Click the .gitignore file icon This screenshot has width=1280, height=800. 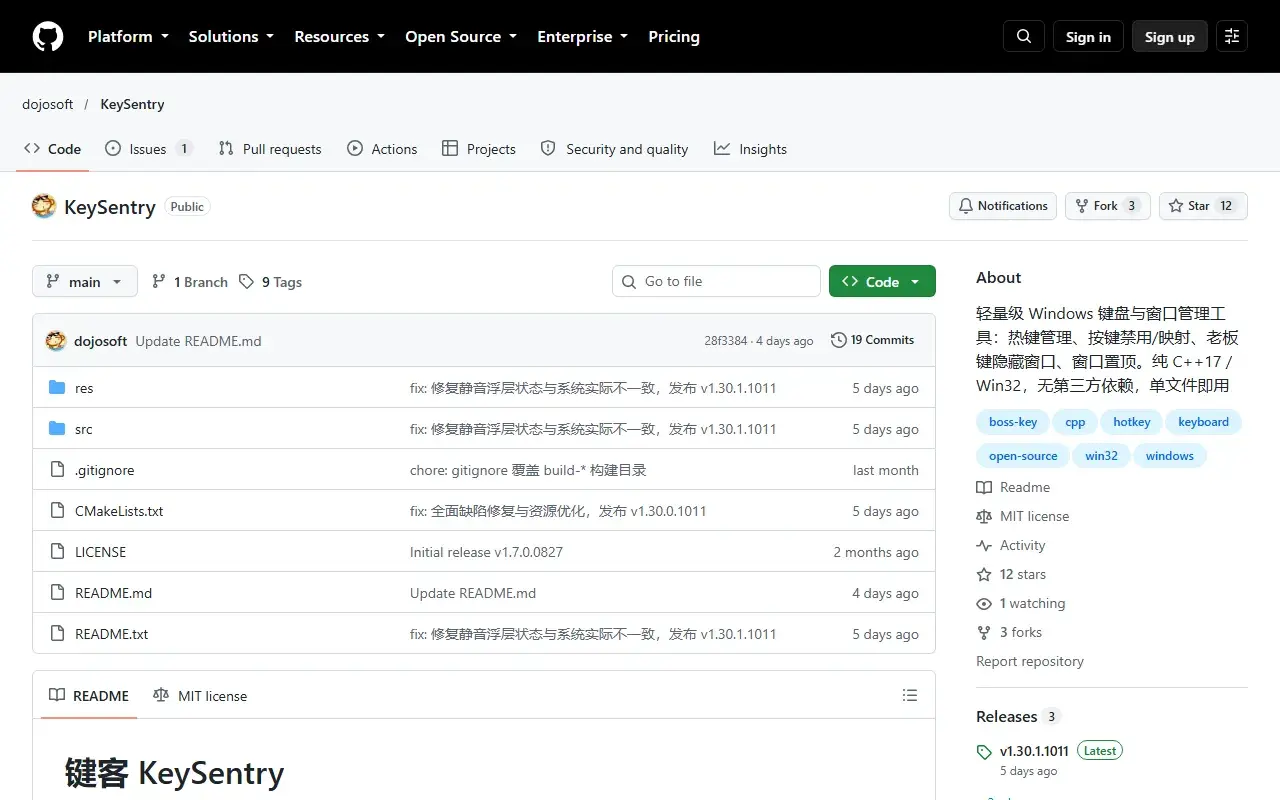click(x=57, y=470)
